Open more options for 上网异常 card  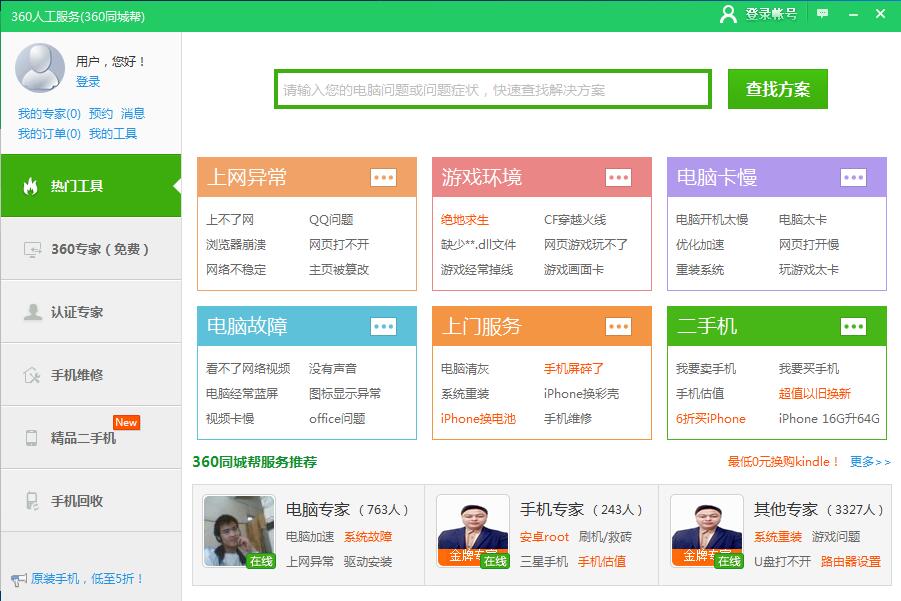coord(383,178)
